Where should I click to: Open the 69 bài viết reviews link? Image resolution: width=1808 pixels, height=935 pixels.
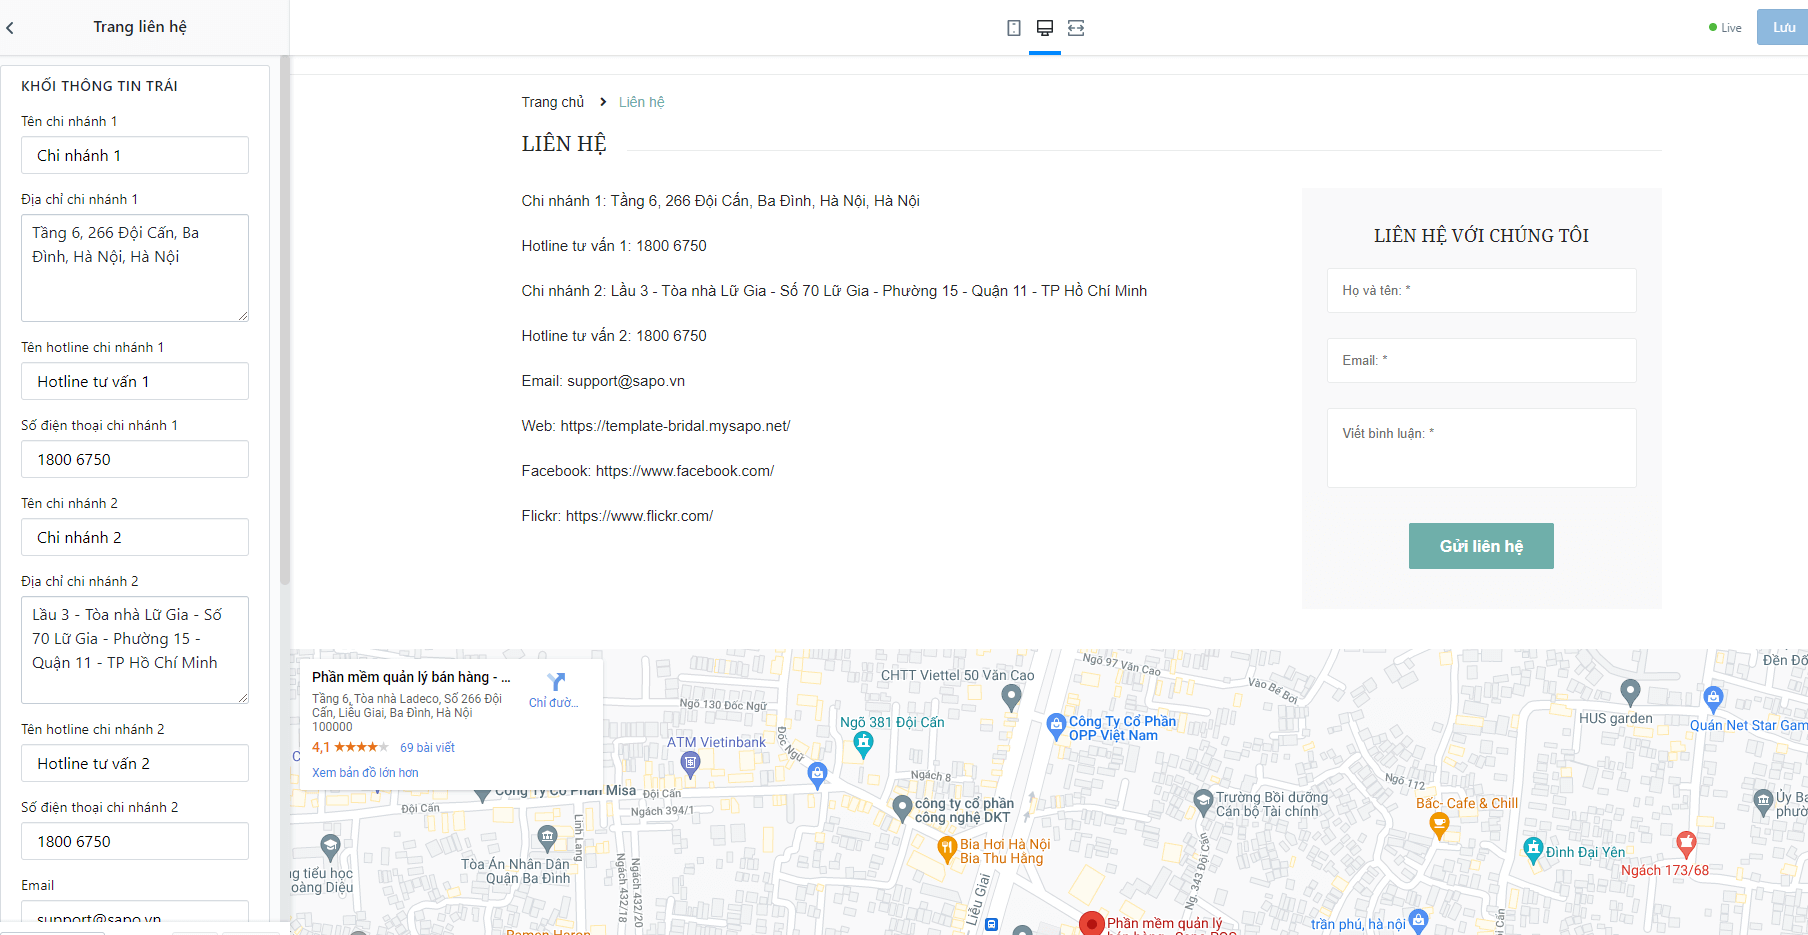click(x=427, y=748)
